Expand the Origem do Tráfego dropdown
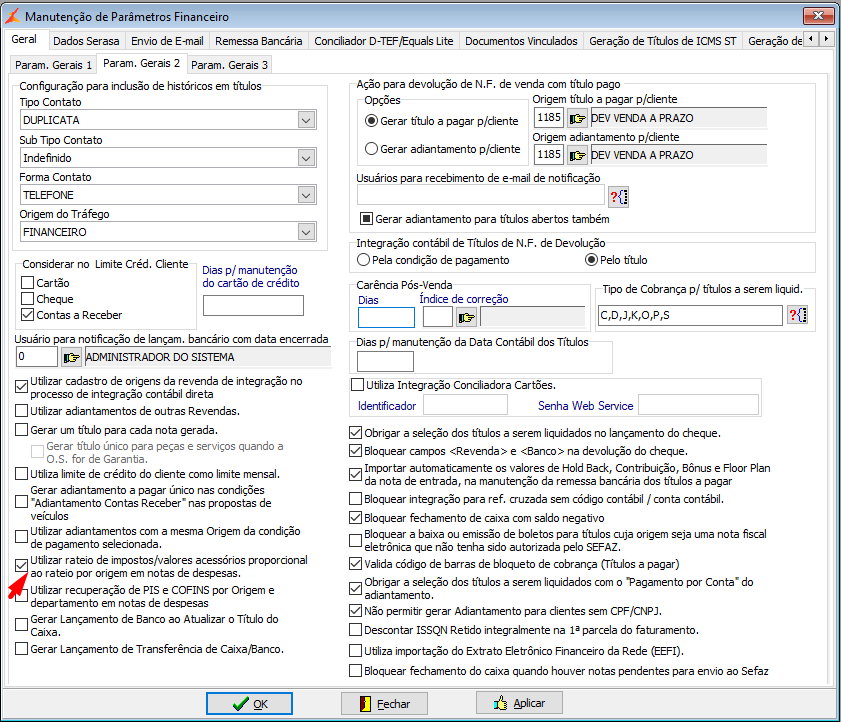The height and width of the screenshot is (722, 841). 306,232
